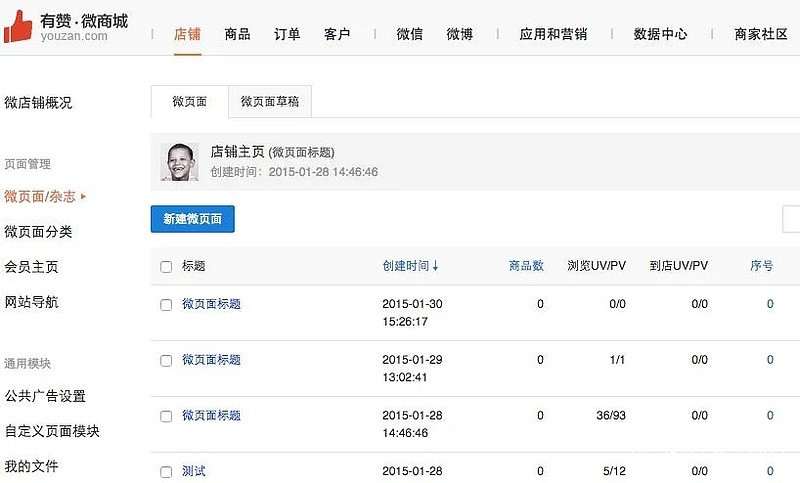800x483 pixels.
Task: Open the 客户 top menu
Action: (x=337, y=34)
